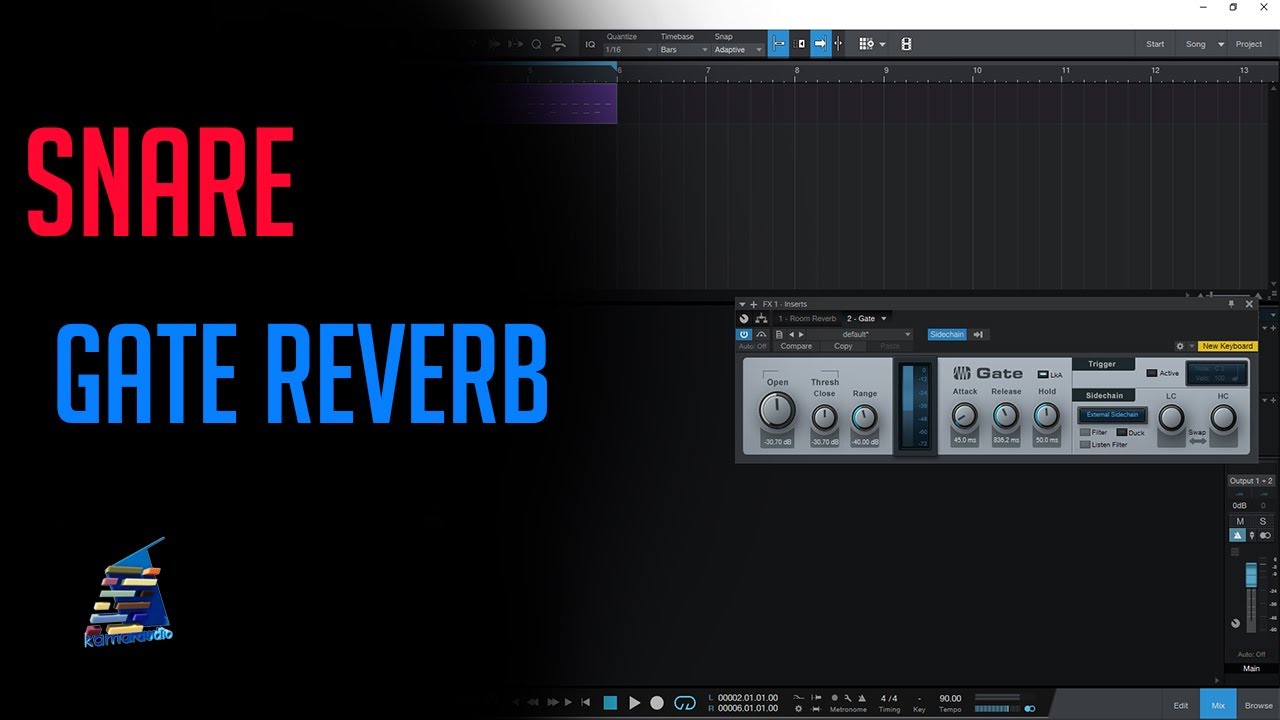1280x720 pixels.
Task: Click the Release time knob
Action: tap(1006, 415)
